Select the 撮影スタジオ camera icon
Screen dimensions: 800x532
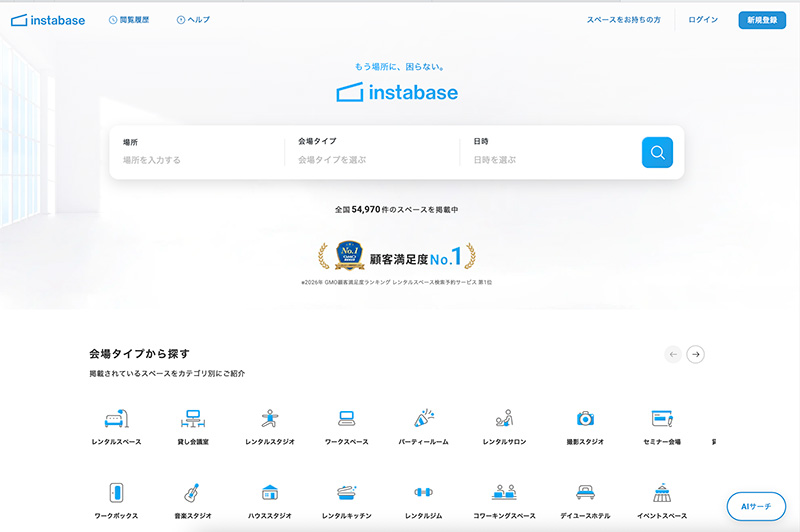[585, 419]
